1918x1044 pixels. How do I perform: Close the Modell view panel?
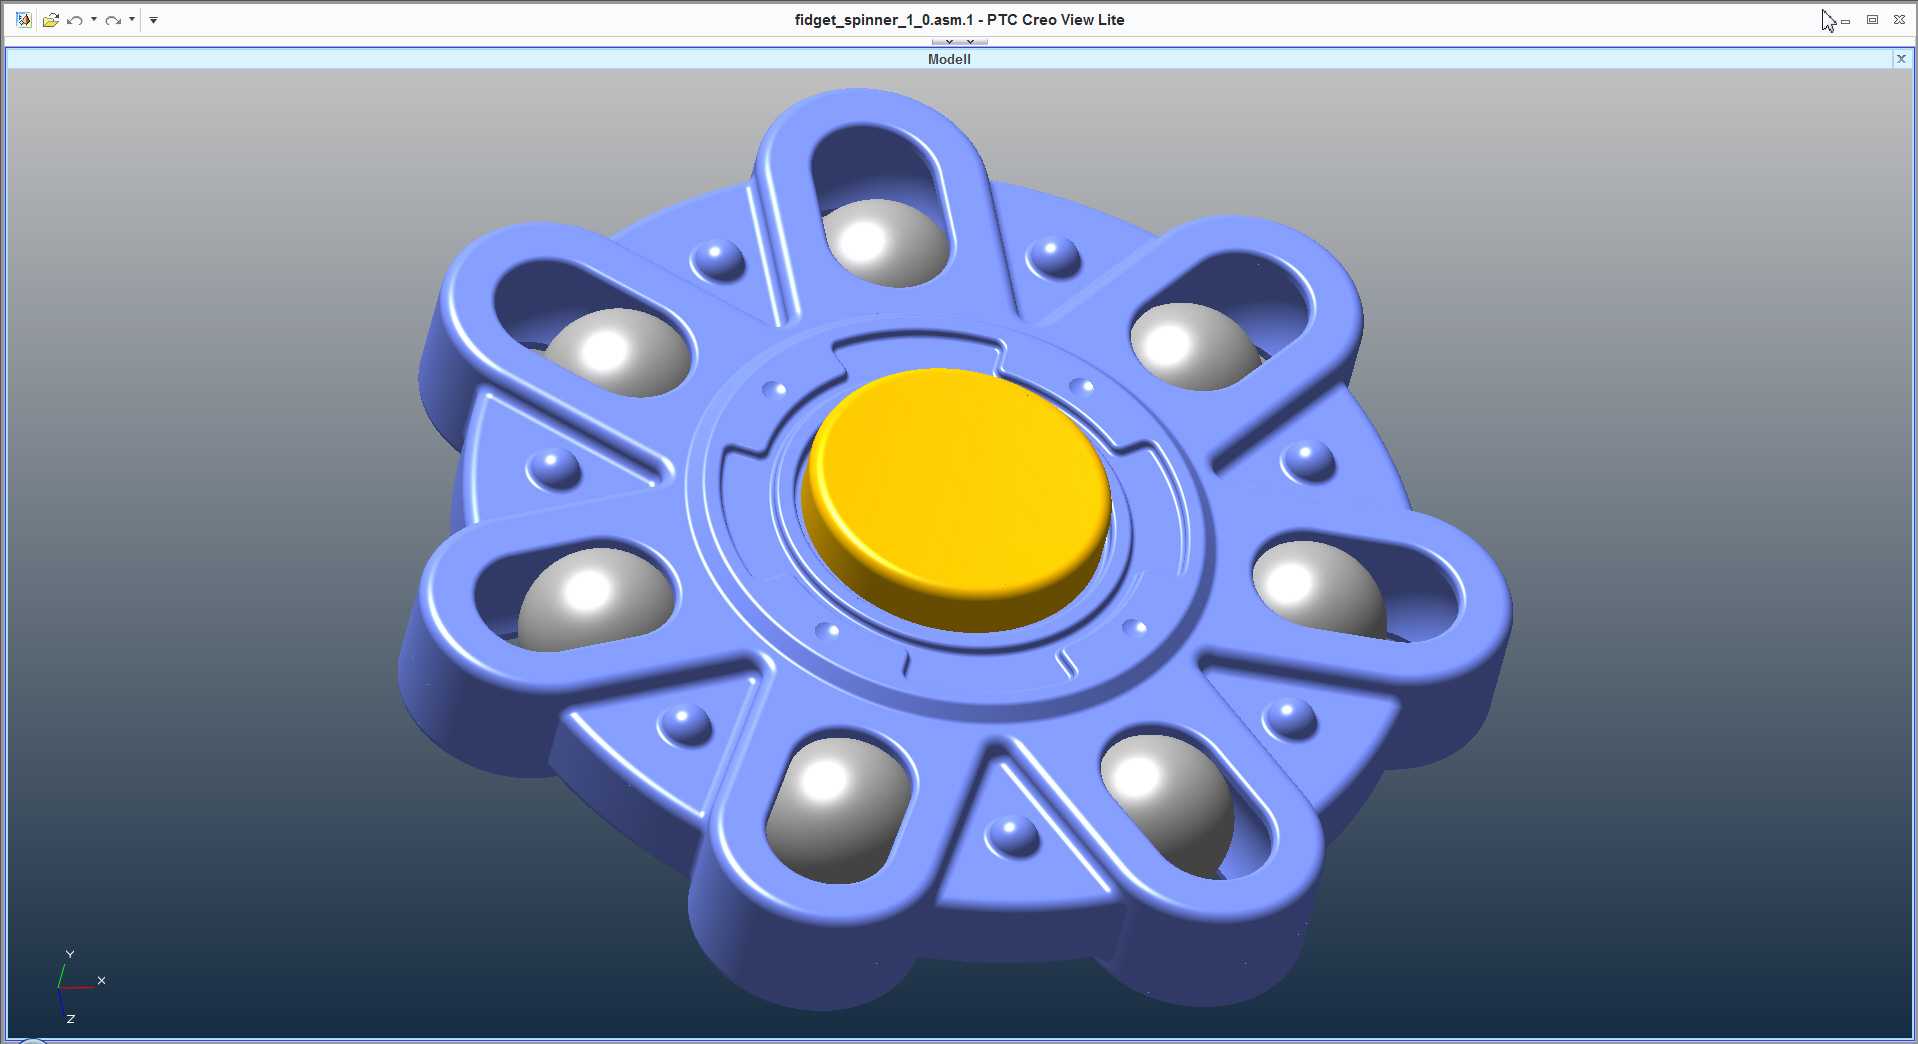(1901, 59)
